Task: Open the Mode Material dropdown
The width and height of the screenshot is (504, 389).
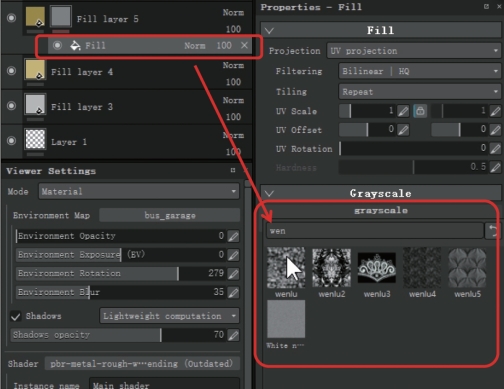Action: click(139, 191)
